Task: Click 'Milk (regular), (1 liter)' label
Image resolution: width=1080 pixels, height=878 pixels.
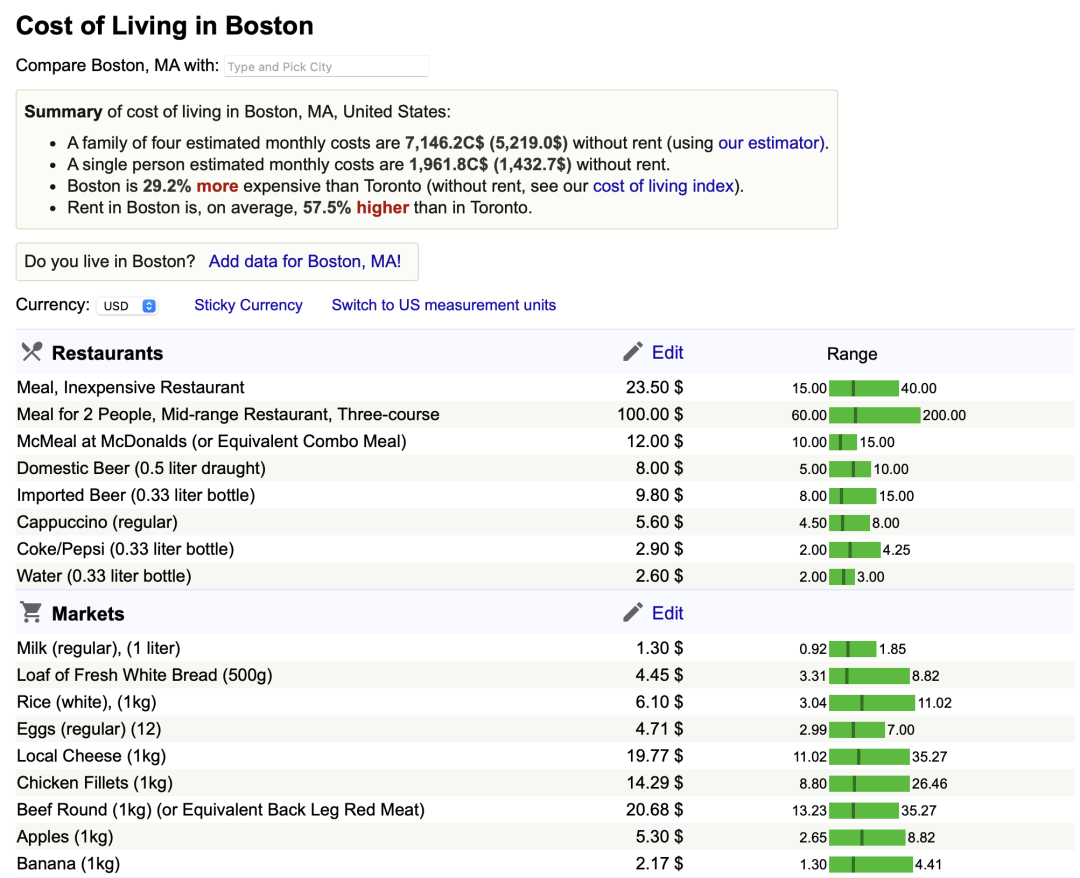Action: point(98,648)
